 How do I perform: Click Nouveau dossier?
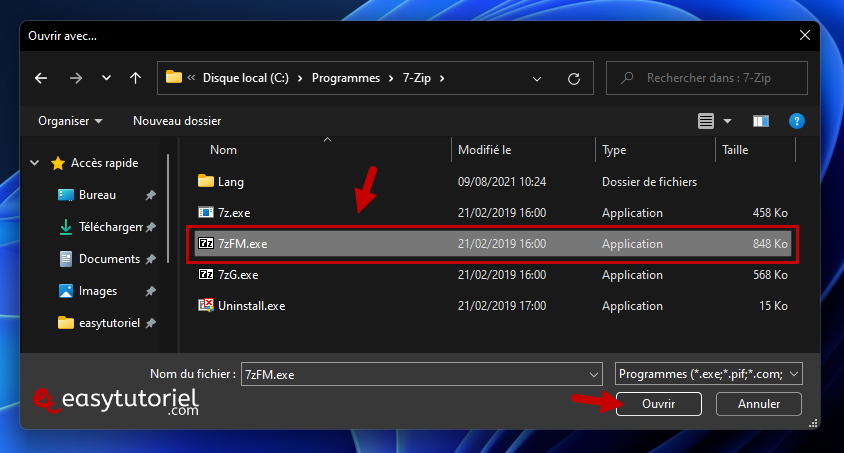[x=177, y=121]
